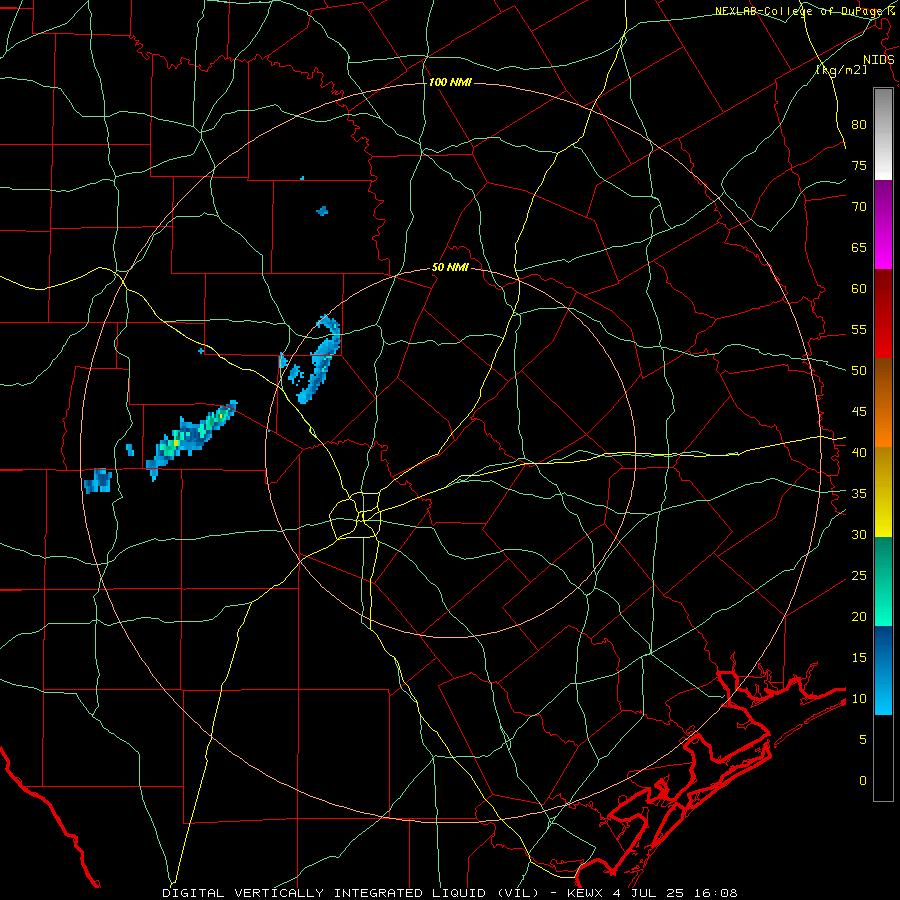Click the curved blue echo near the 50 NMI ring

click(320, 359)
